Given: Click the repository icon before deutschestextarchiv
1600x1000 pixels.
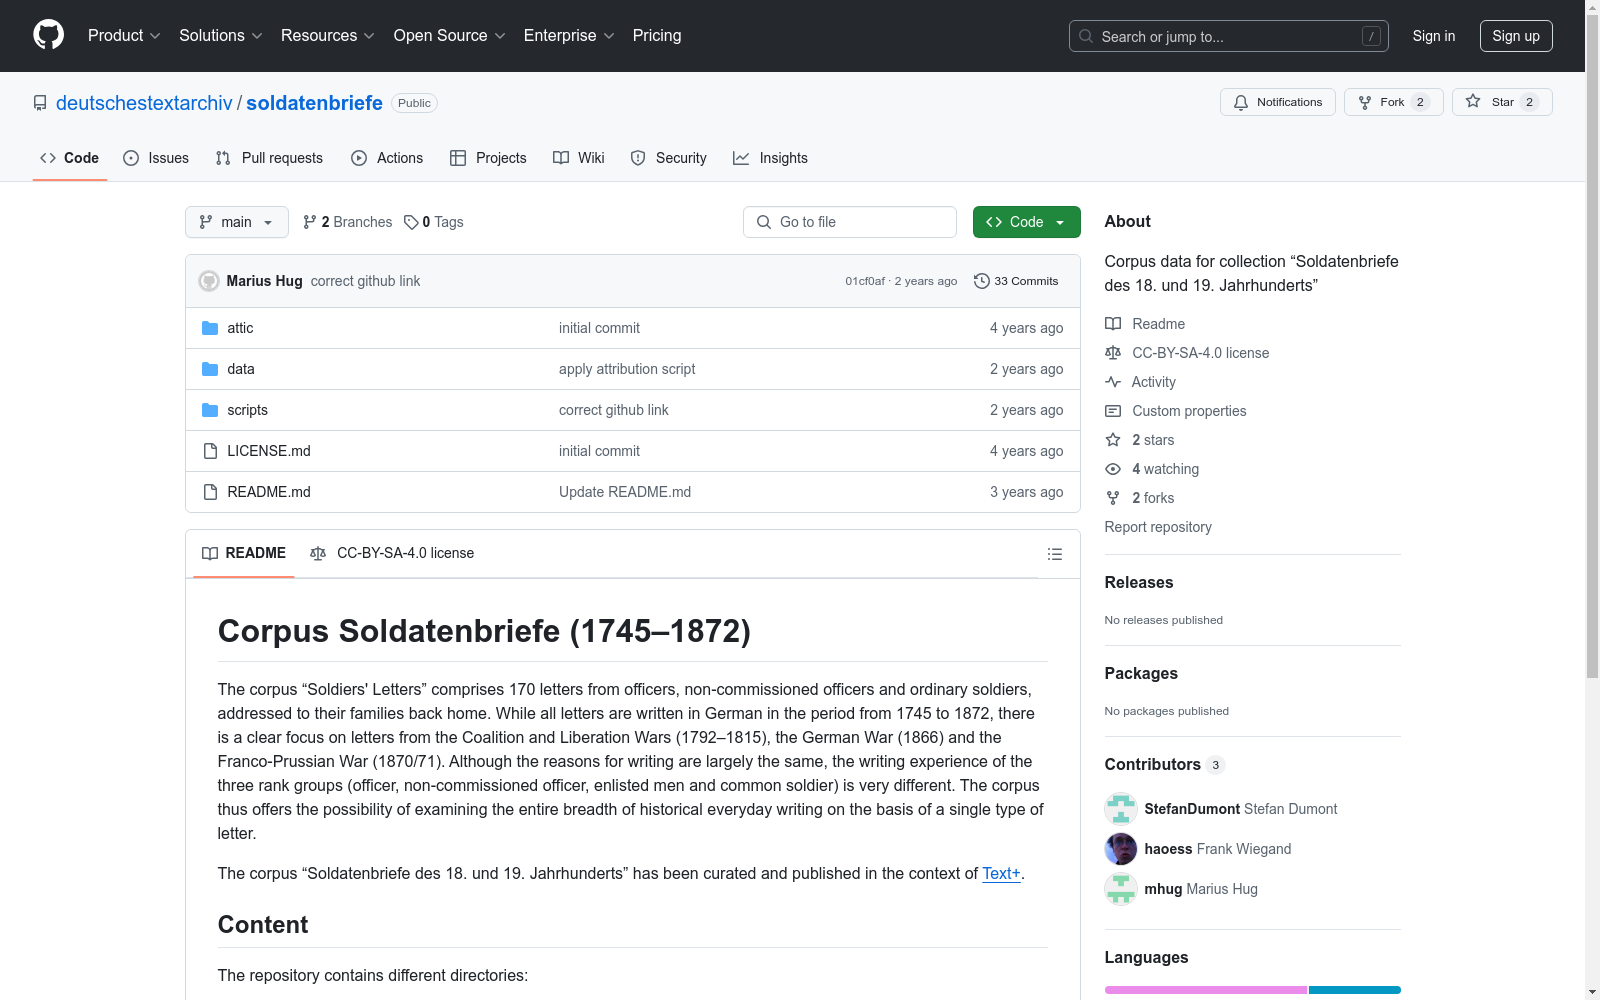Looking at the screenshot, I should 40,103.
